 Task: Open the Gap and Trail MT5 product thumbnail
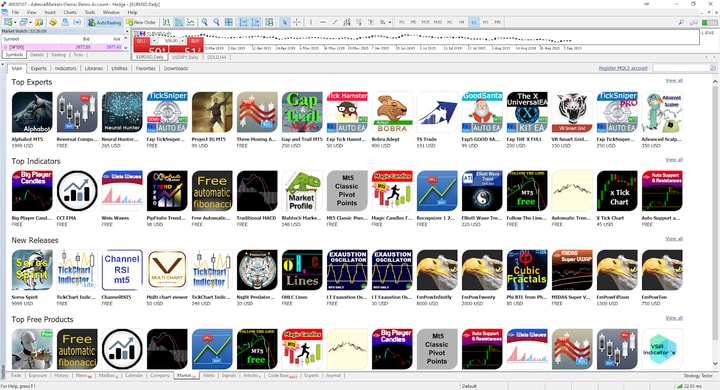point(302,112)
